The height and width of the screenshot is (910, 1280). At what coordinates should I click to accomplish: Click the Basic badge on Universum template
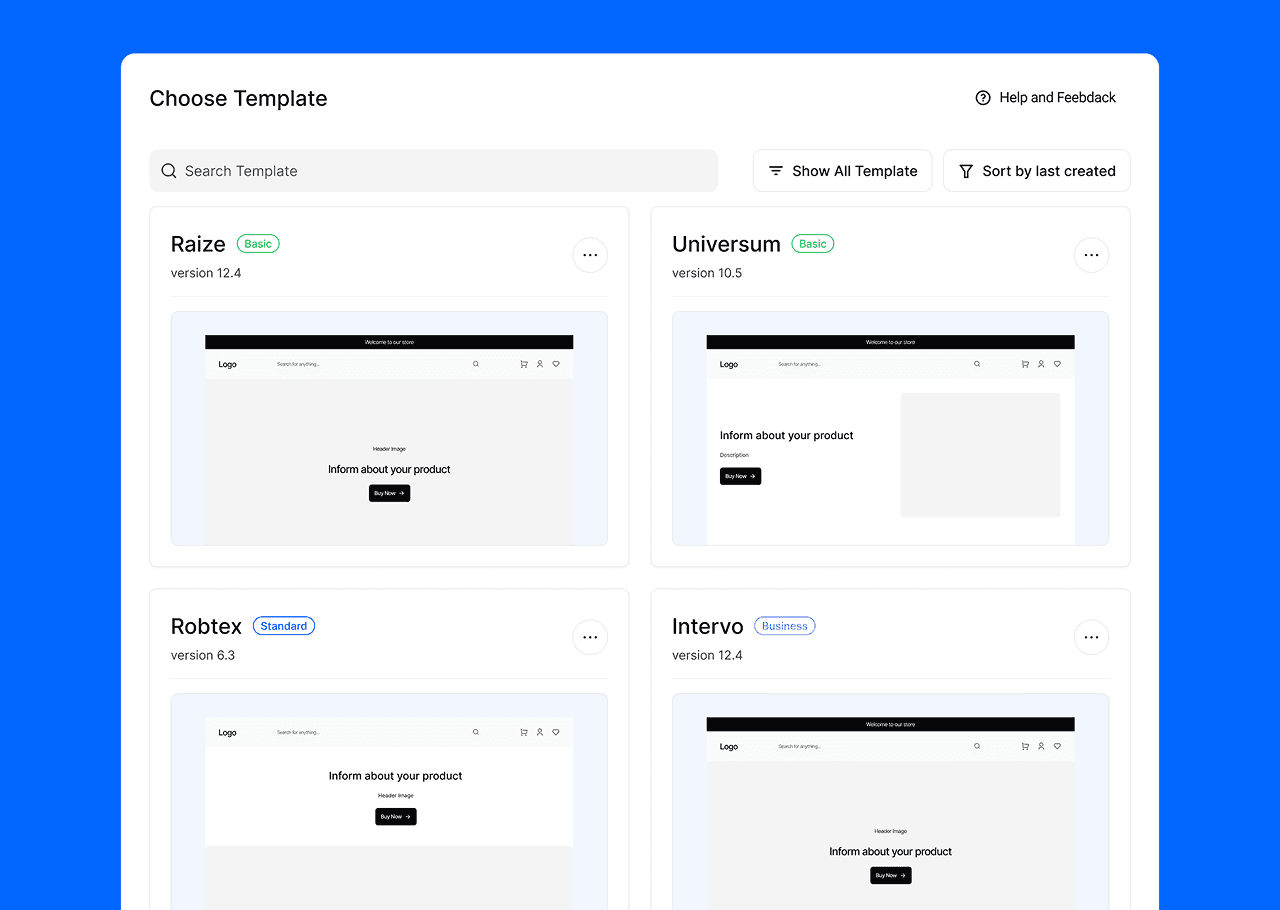point(812,243)
